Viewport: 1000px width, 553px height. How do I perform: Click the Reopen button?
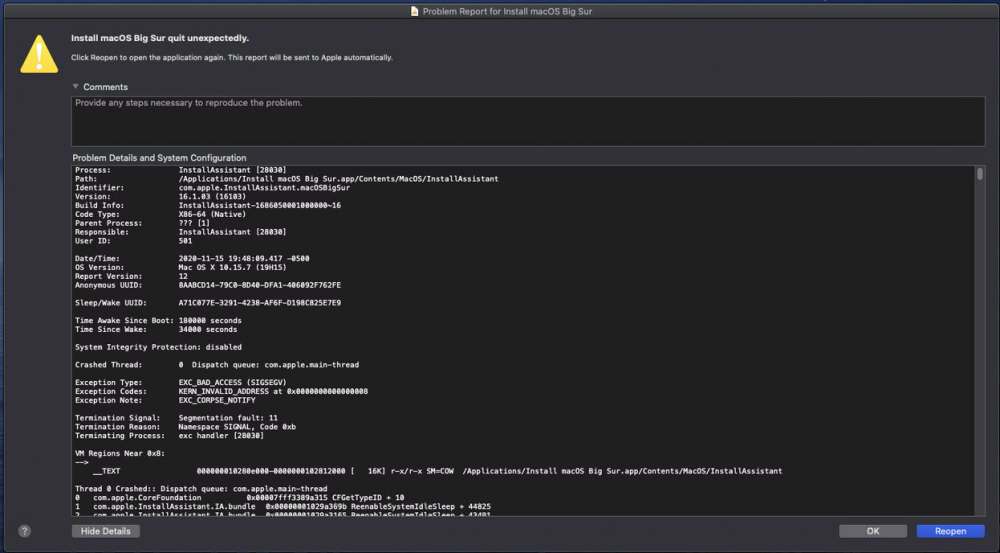coord(950,531)
